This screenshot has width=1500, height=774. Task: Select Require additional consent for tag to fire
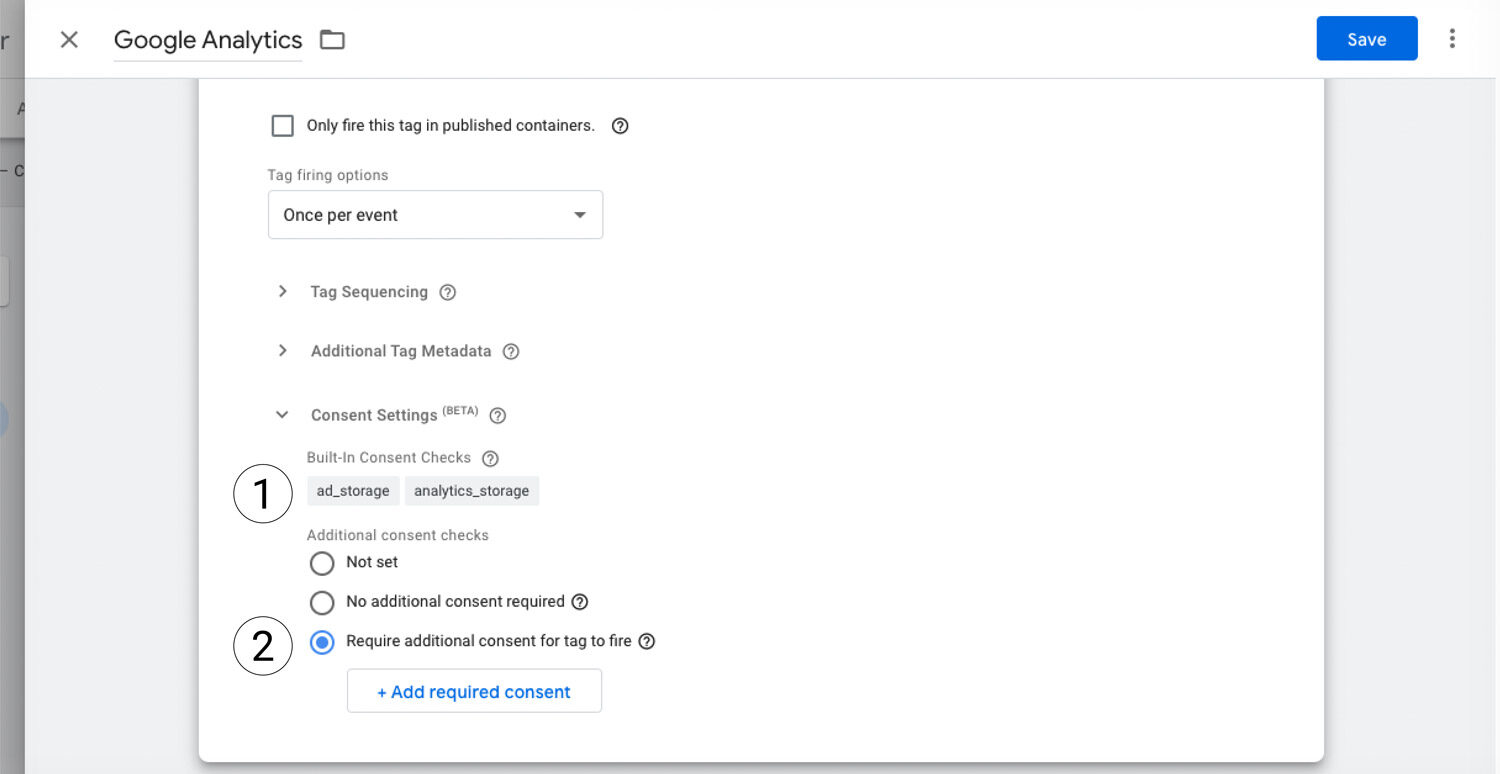(322, 642)
